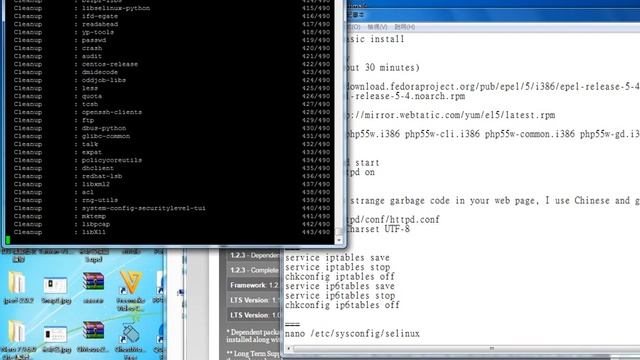
Task: Click the 'harset UTF-8' line in Notepad
Action: [x=378, y=229]
